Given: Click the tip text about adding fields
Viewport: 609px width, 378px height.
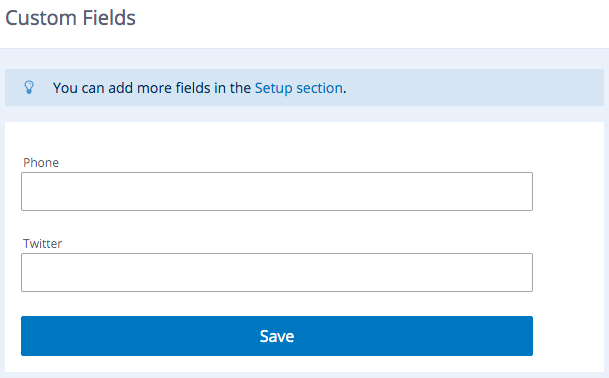Looking at the screenshot, I should [199, 88].
